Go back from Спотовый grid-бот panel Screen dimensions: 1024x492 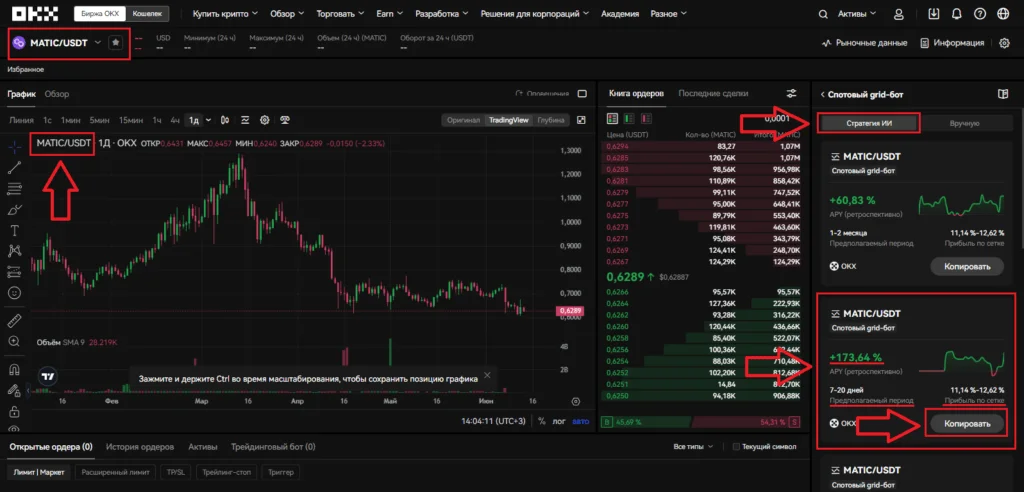[823, 94]
